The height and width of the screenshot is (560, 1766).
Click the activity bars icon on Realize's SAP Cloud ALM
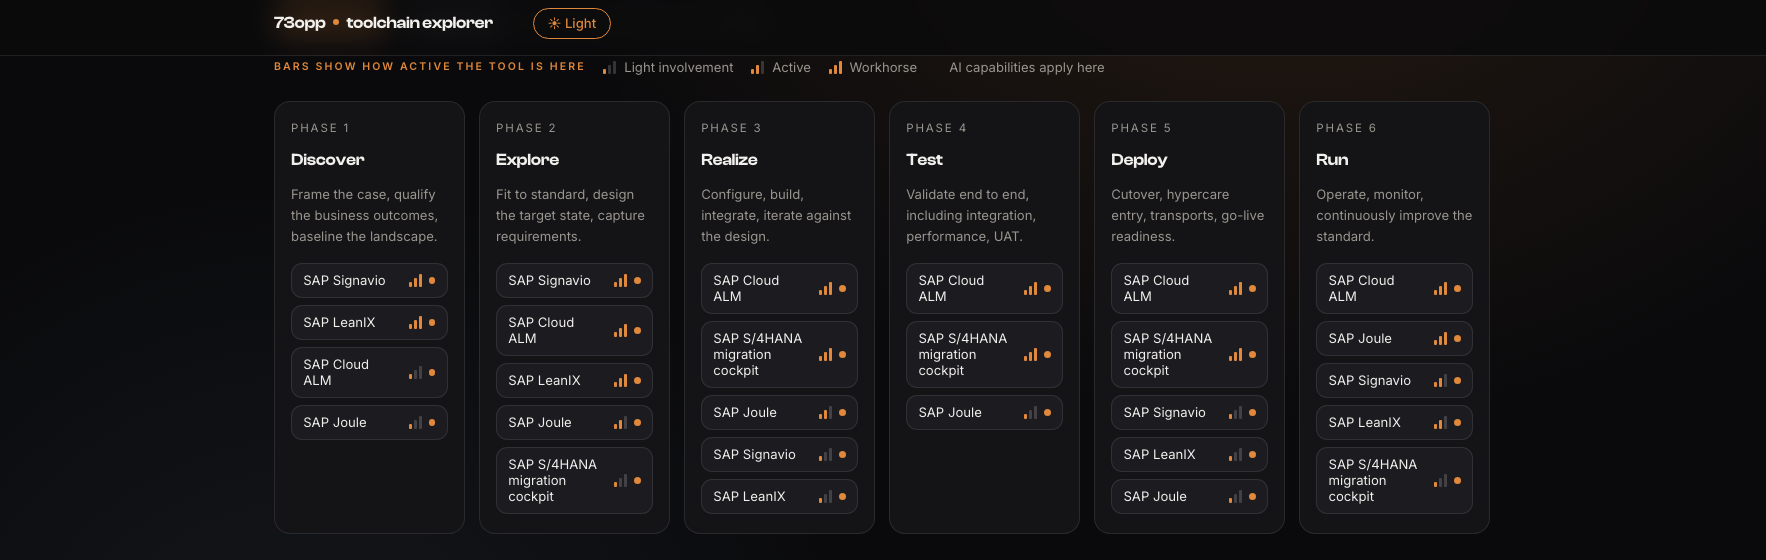pos(825,289)
